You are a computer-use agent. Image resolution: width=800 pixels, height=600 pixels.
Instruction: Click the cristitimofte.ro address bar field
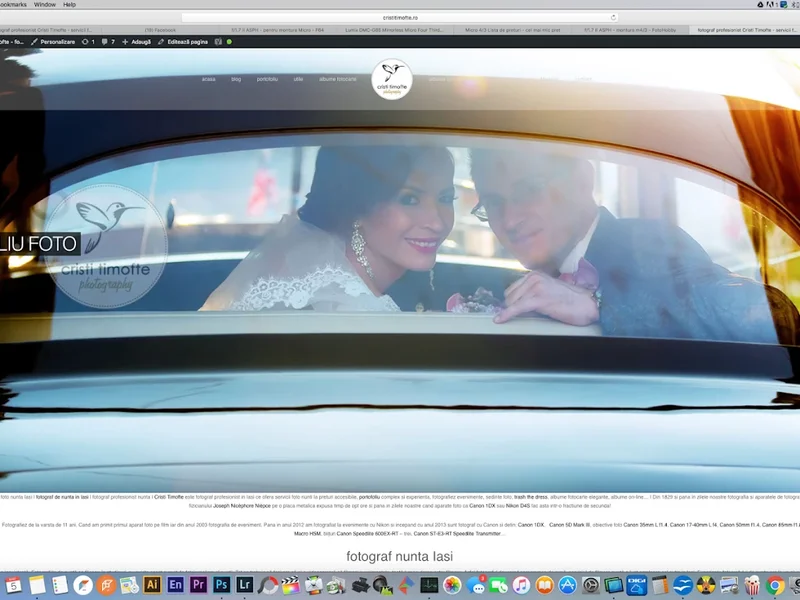(400, 17)
